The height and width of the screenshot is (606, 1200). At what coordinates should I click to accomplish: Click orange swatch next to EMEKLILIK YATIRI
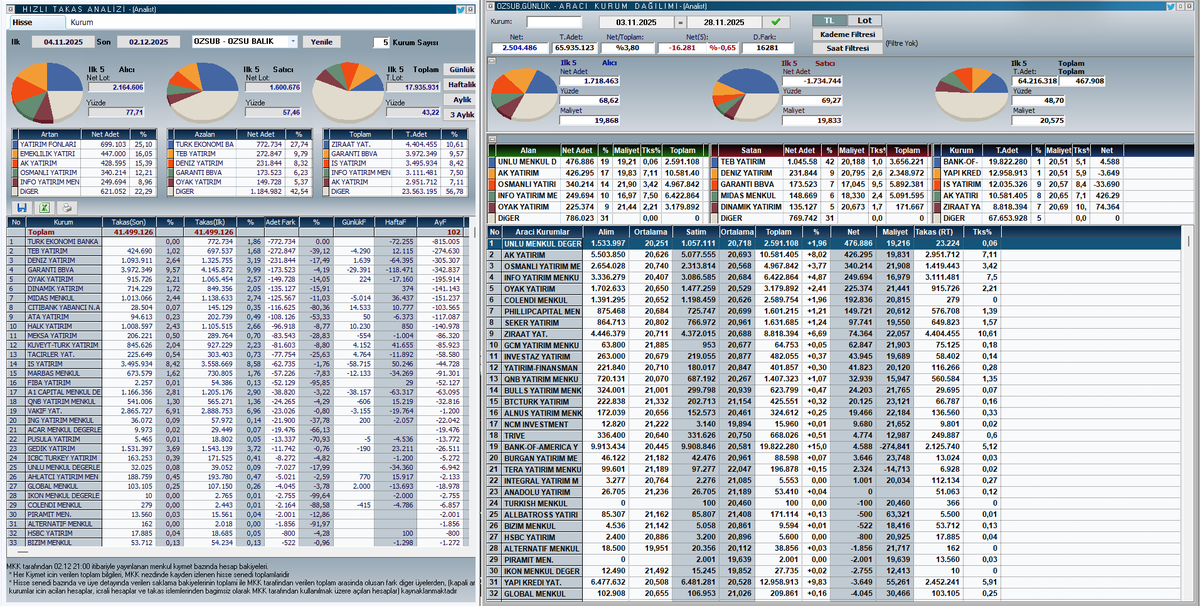13,152
